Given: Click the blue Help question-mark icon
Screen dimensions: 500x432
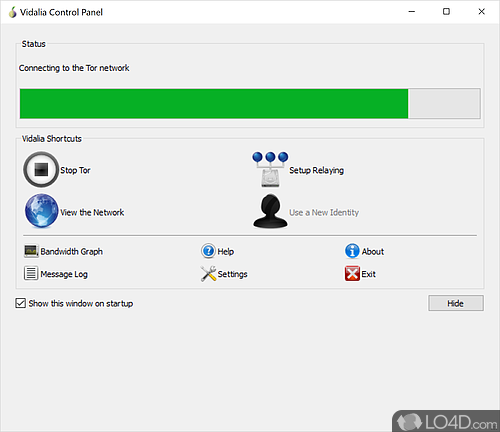Looking at the screenshot, I should tap(208, 251).
